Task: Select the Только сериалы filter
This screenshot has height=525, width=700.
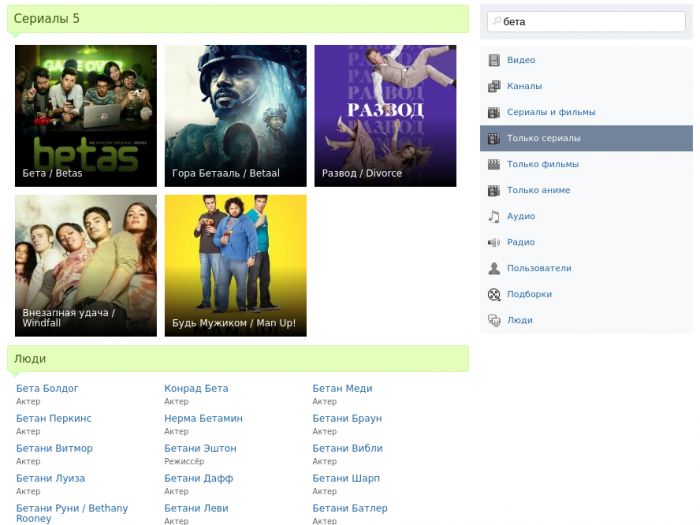Action: coord(586,138)
